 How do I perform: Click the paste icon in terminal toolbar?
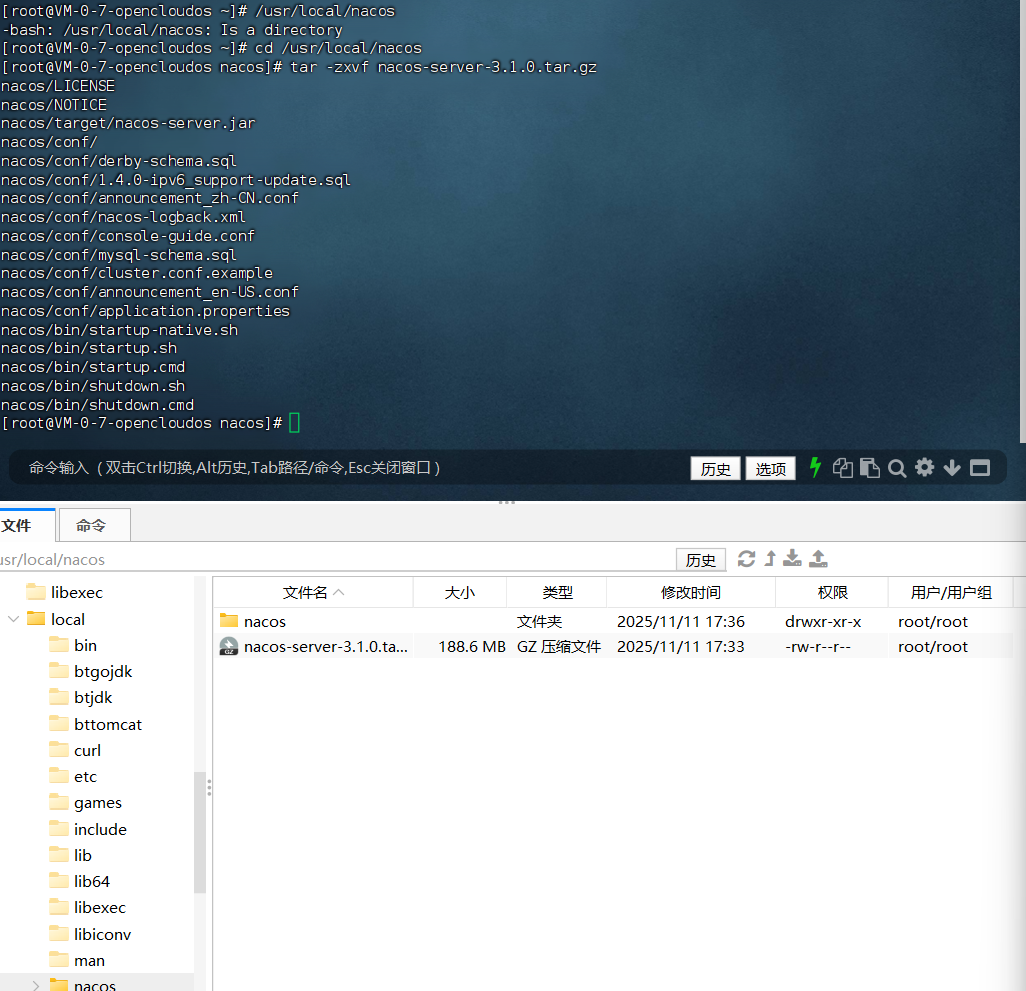(x=870, y=468)
